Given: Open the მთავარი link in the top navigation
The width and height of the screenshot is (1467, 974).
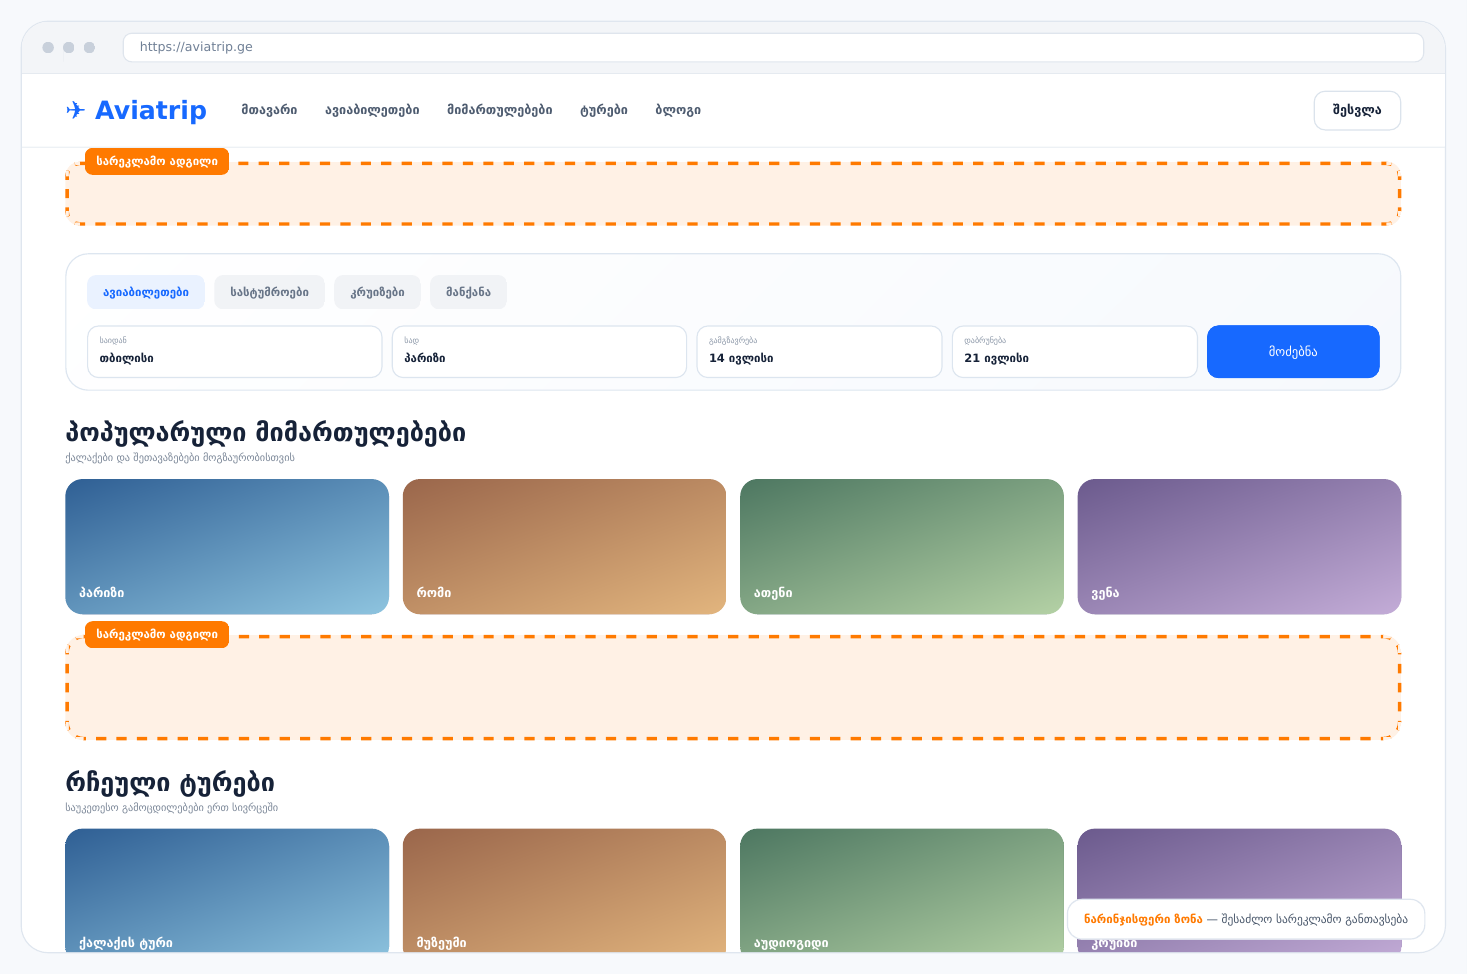Looking at the screenshot, I should (269, 110).
